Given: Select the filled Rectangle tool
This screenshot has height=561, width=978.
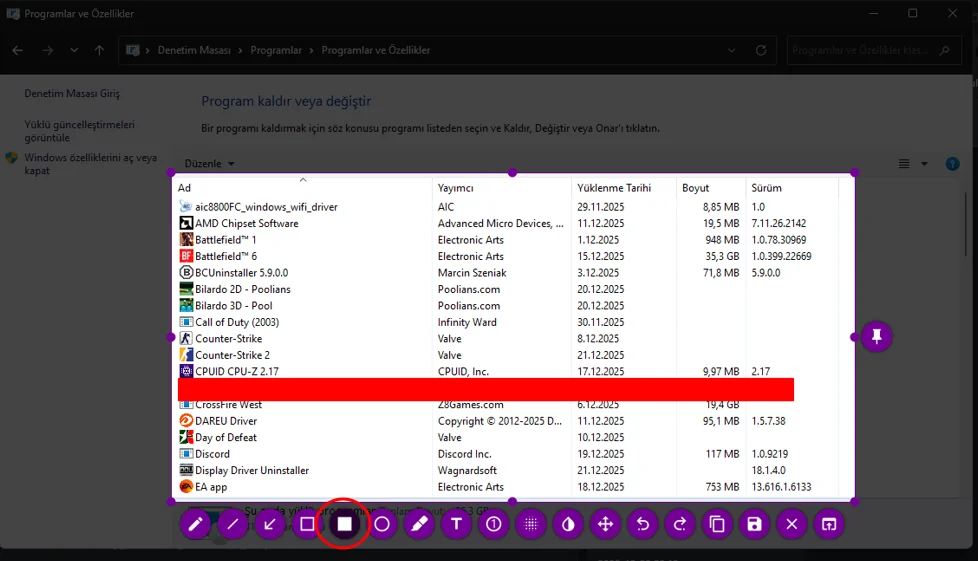Looking at the screenshot, I should point(344,524).
